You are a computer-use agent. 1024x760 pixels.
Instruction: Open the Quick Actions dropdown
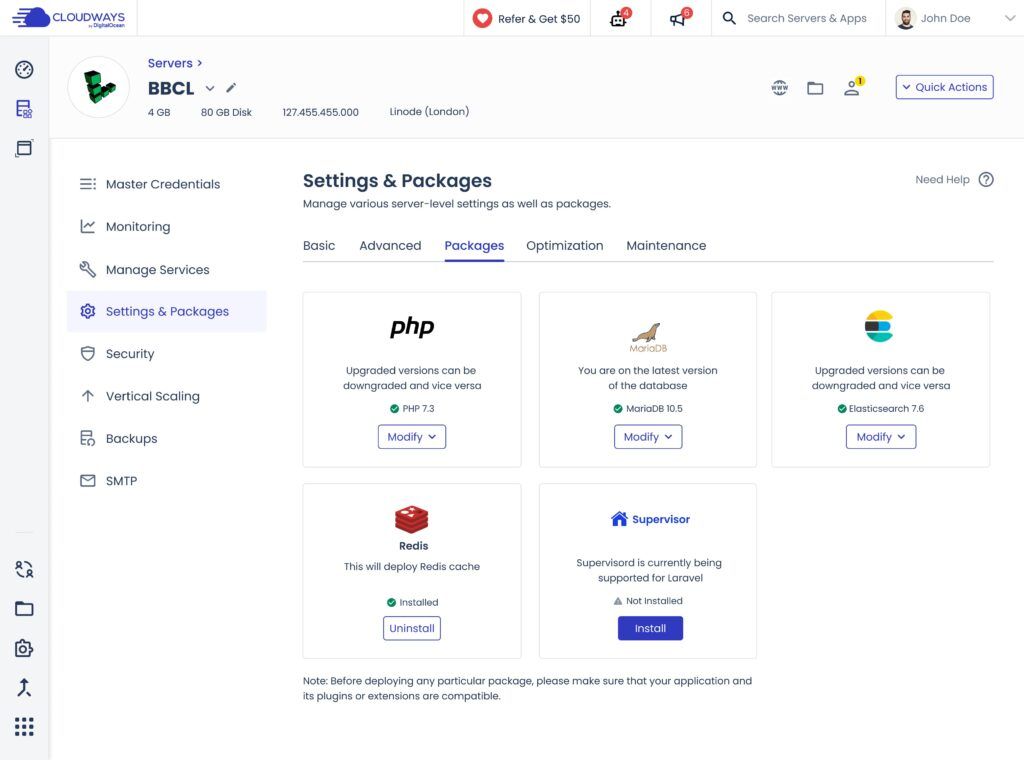(x=944, y=87)
